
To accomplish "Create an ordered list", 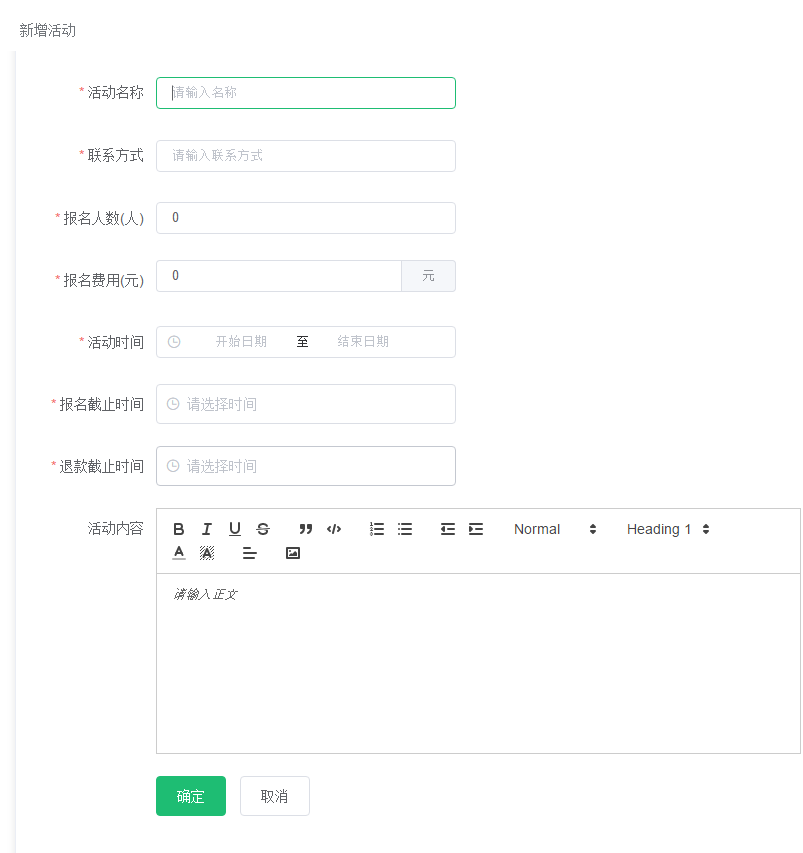I will tap(377, 529).
